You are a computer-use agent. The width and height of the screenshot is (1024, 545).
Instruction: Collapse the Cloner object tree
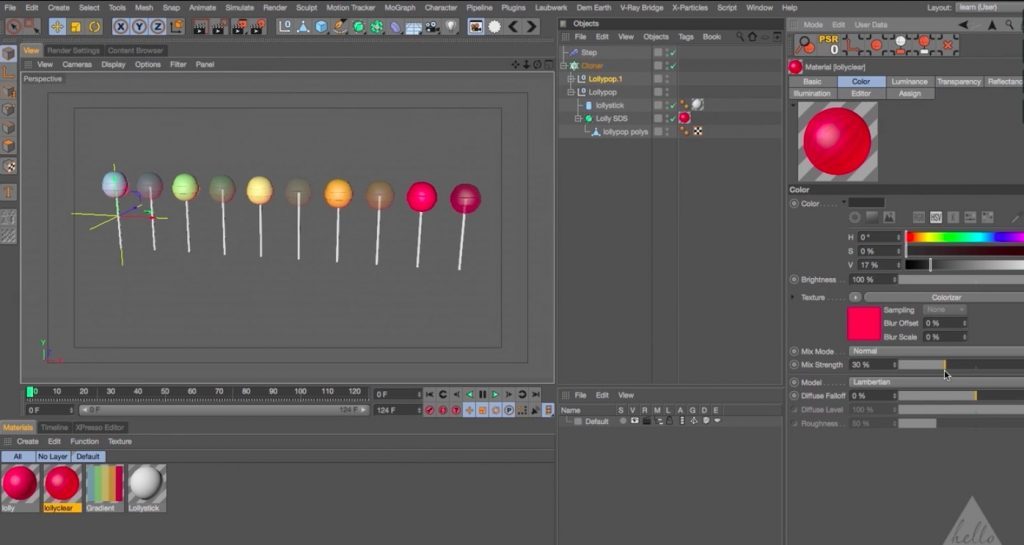tap(564, 66)
